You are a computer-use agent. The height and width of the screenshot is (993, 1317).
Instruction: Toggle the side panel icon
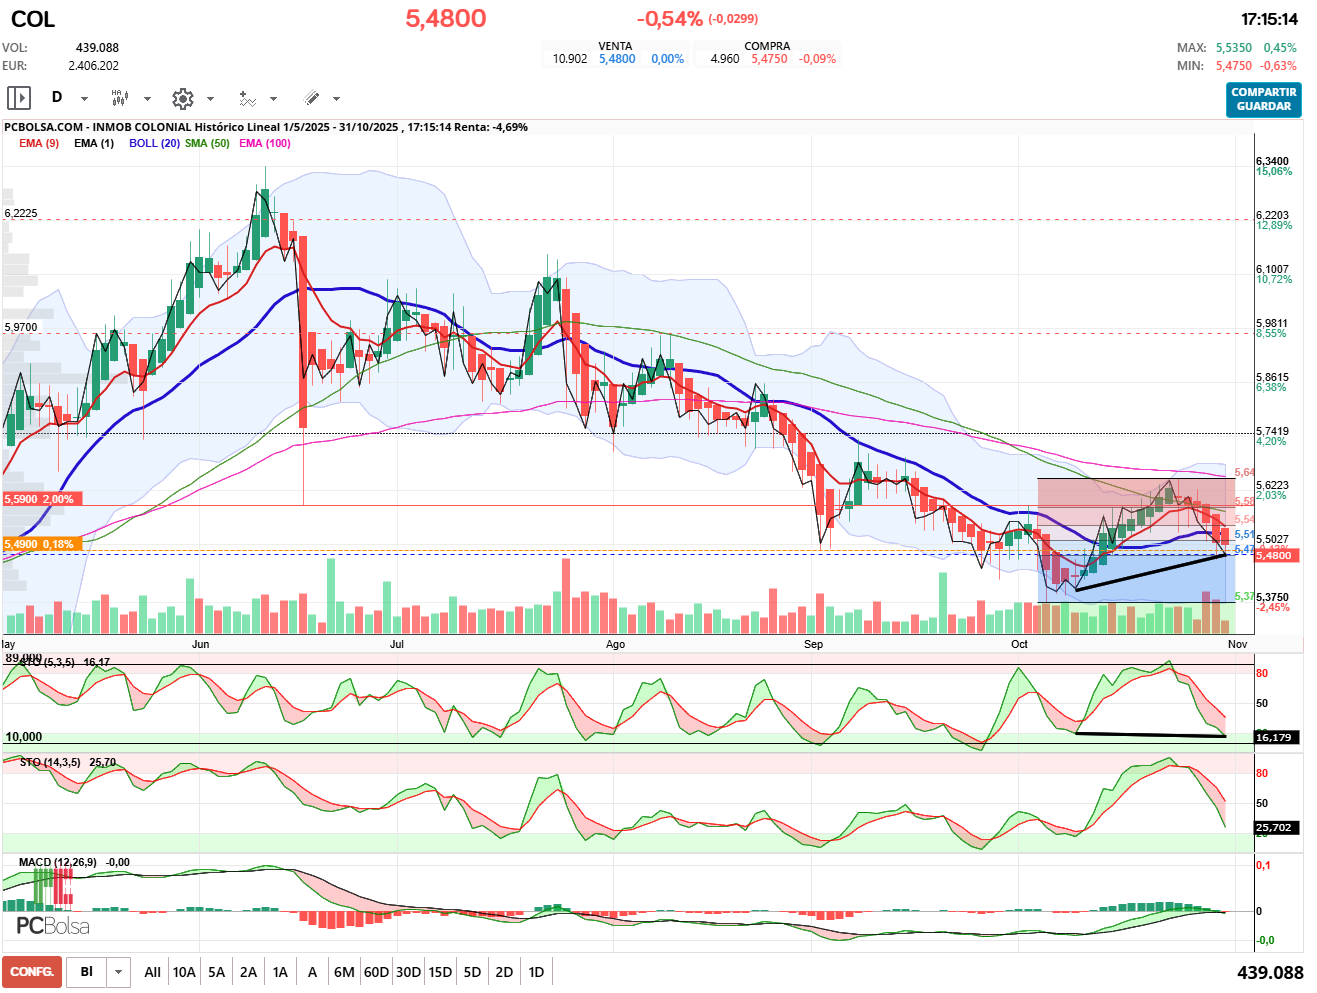(x=19, y=98)
